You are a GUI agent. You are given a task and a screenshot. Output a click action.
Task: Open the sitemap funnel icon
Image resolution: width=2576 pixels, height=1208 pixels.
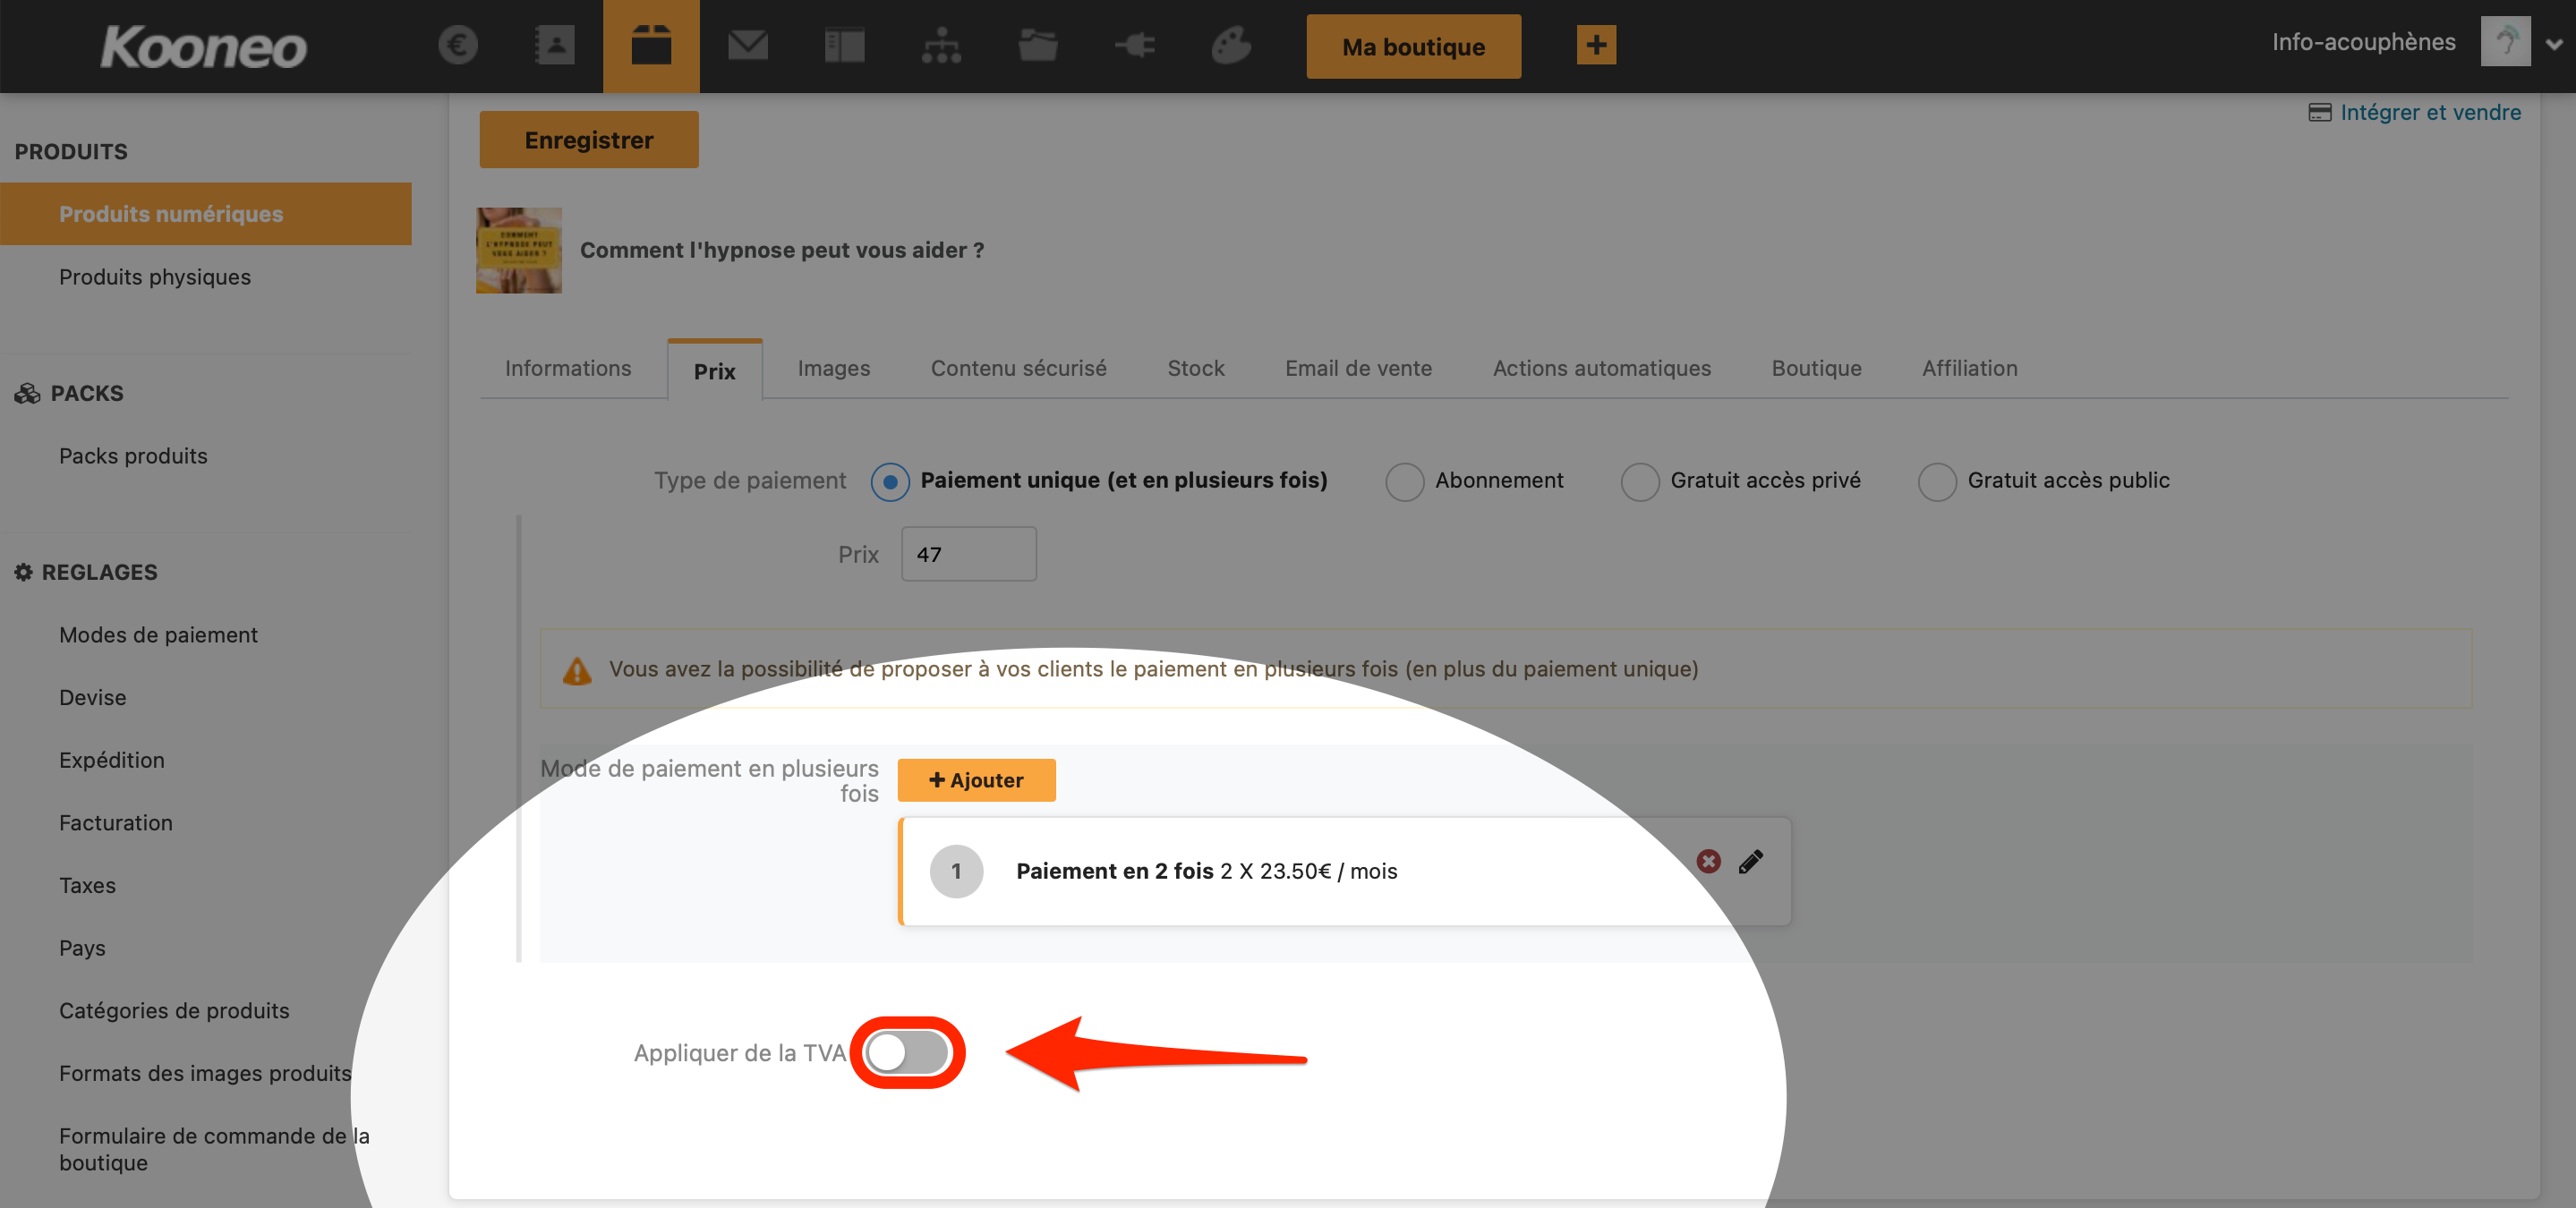point(941,45)
